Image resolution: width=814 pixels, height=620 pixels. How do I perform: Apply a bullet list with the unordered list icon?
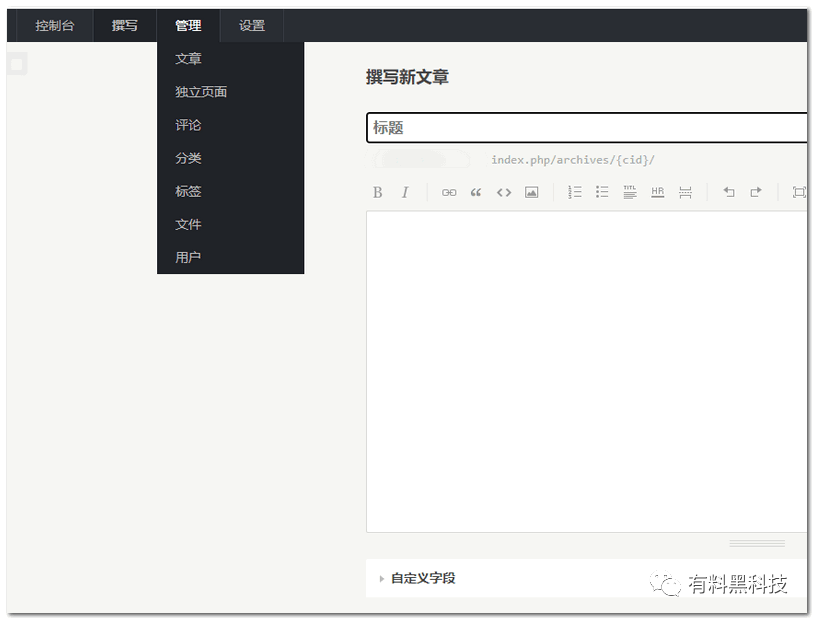pyautogui.click(x=602, y=192)
